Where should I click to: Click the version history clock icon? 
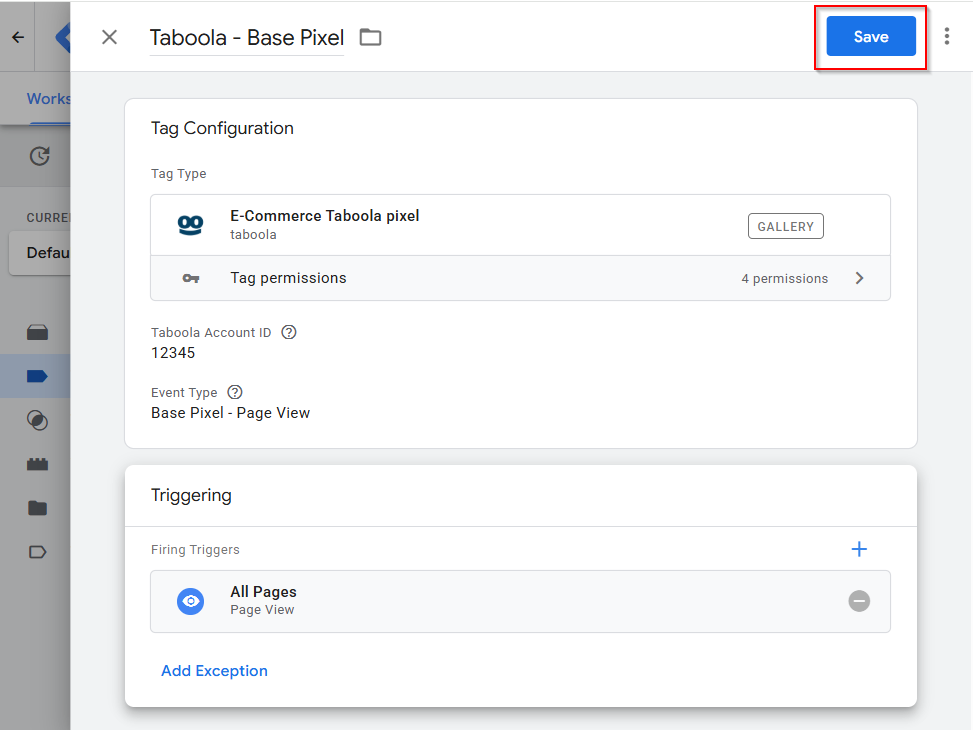click(x=39, y=156)
